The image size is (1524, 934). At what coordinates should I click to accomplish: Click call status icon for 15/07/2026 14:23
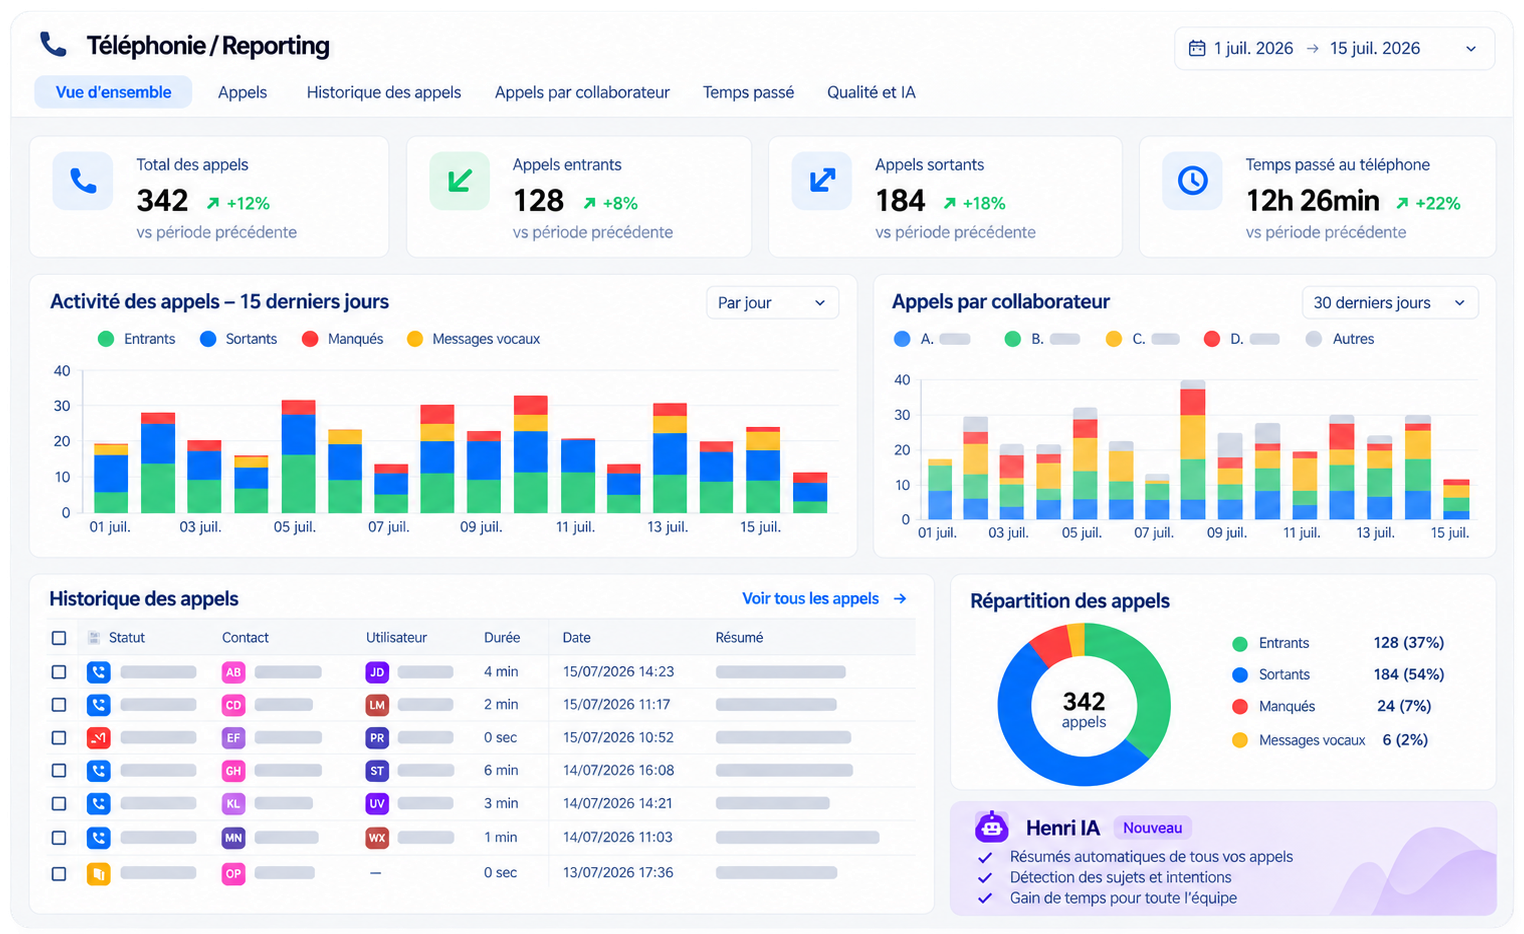click(x=98, y=672)
